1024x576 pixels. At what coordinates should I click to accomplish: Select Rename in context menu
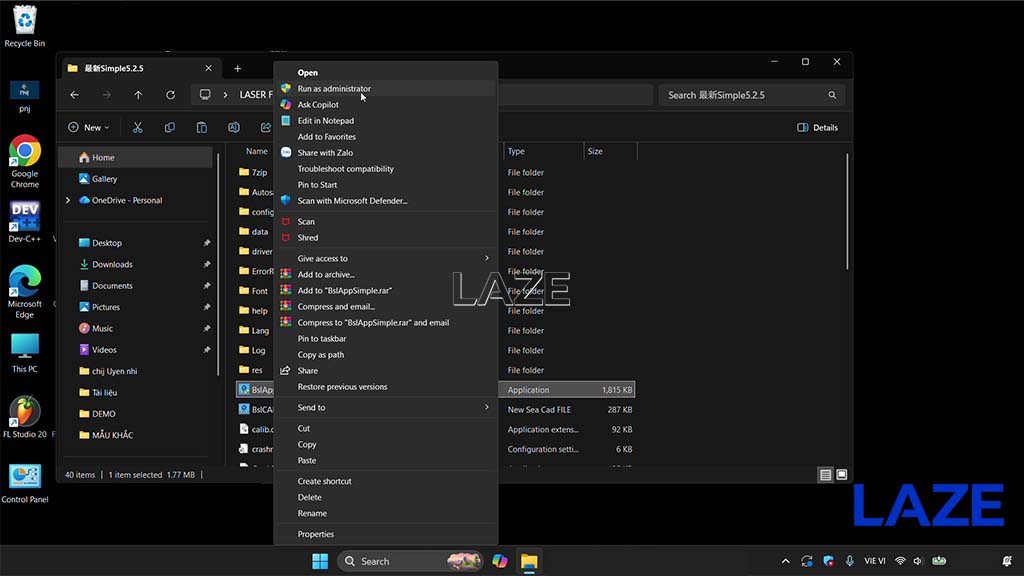pos(387,513)
